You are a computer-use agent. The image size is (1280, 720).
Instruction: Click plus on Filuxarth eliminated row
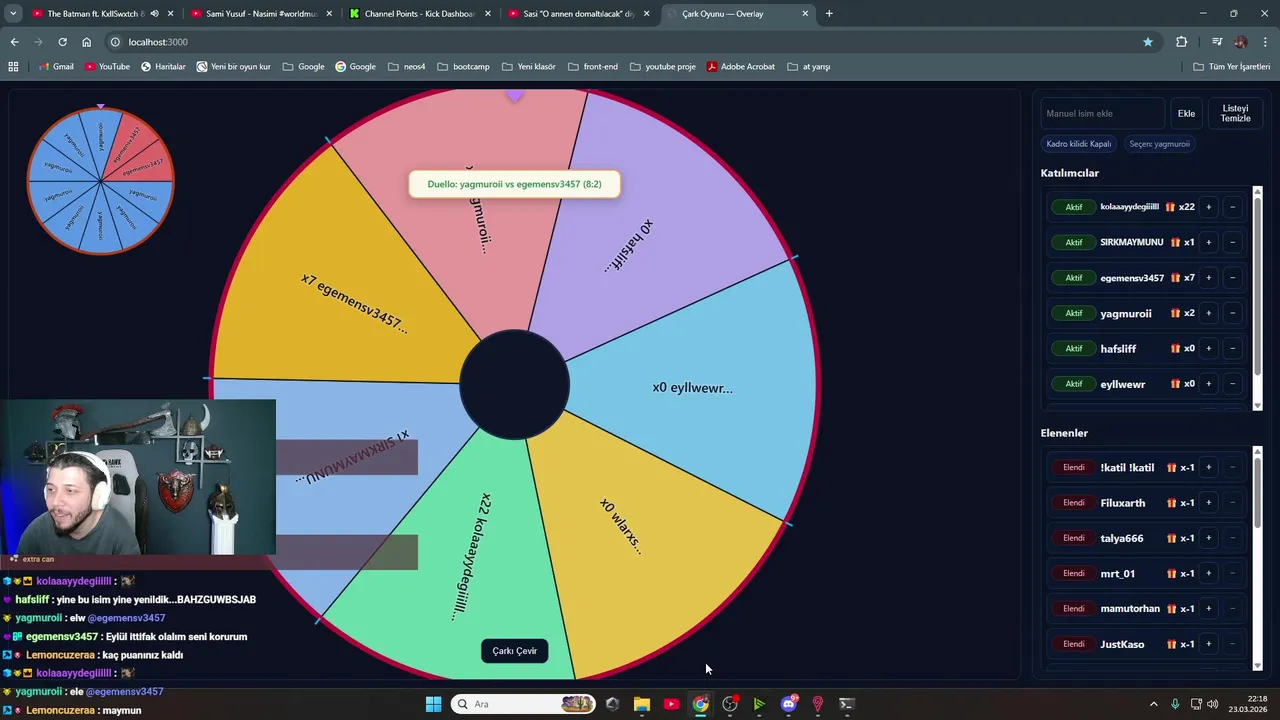pos(1208,503)
